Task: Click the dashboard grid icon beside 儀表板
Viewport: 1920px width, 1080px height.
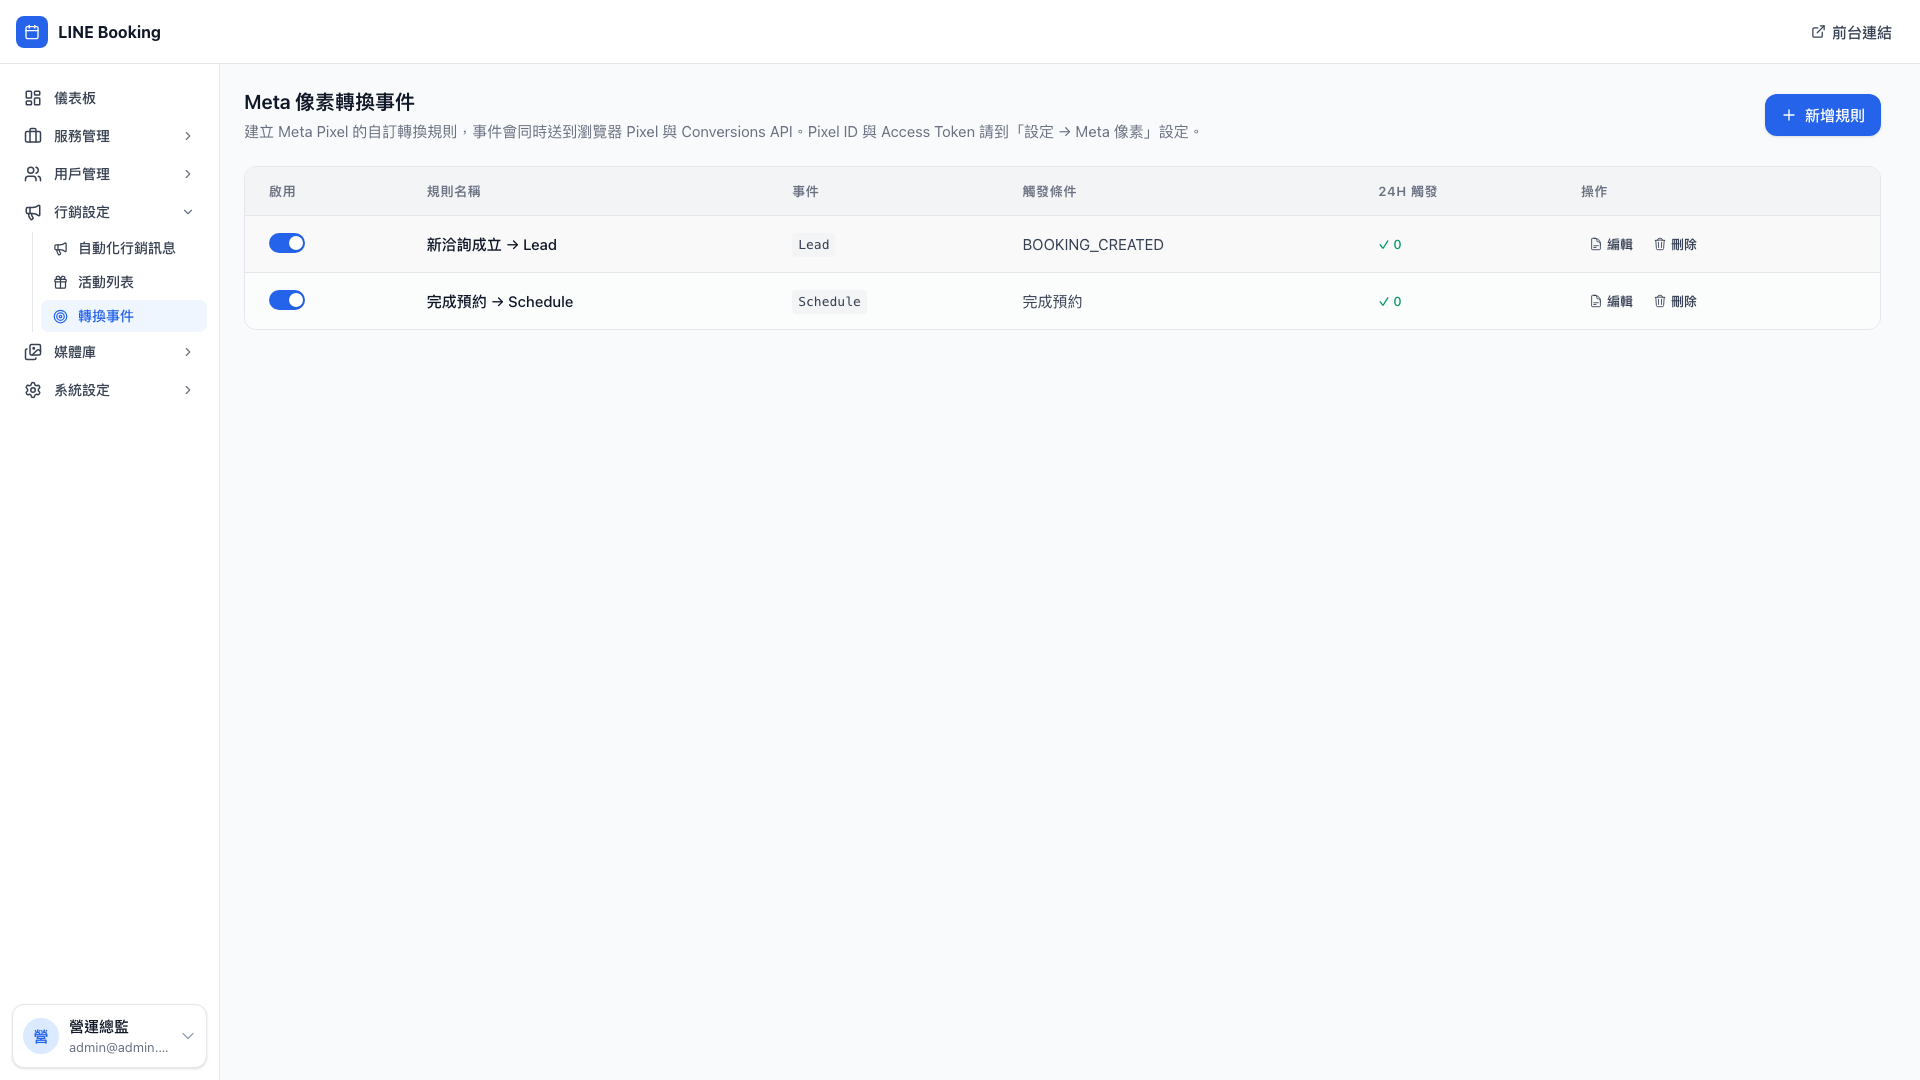Action: 33,98
